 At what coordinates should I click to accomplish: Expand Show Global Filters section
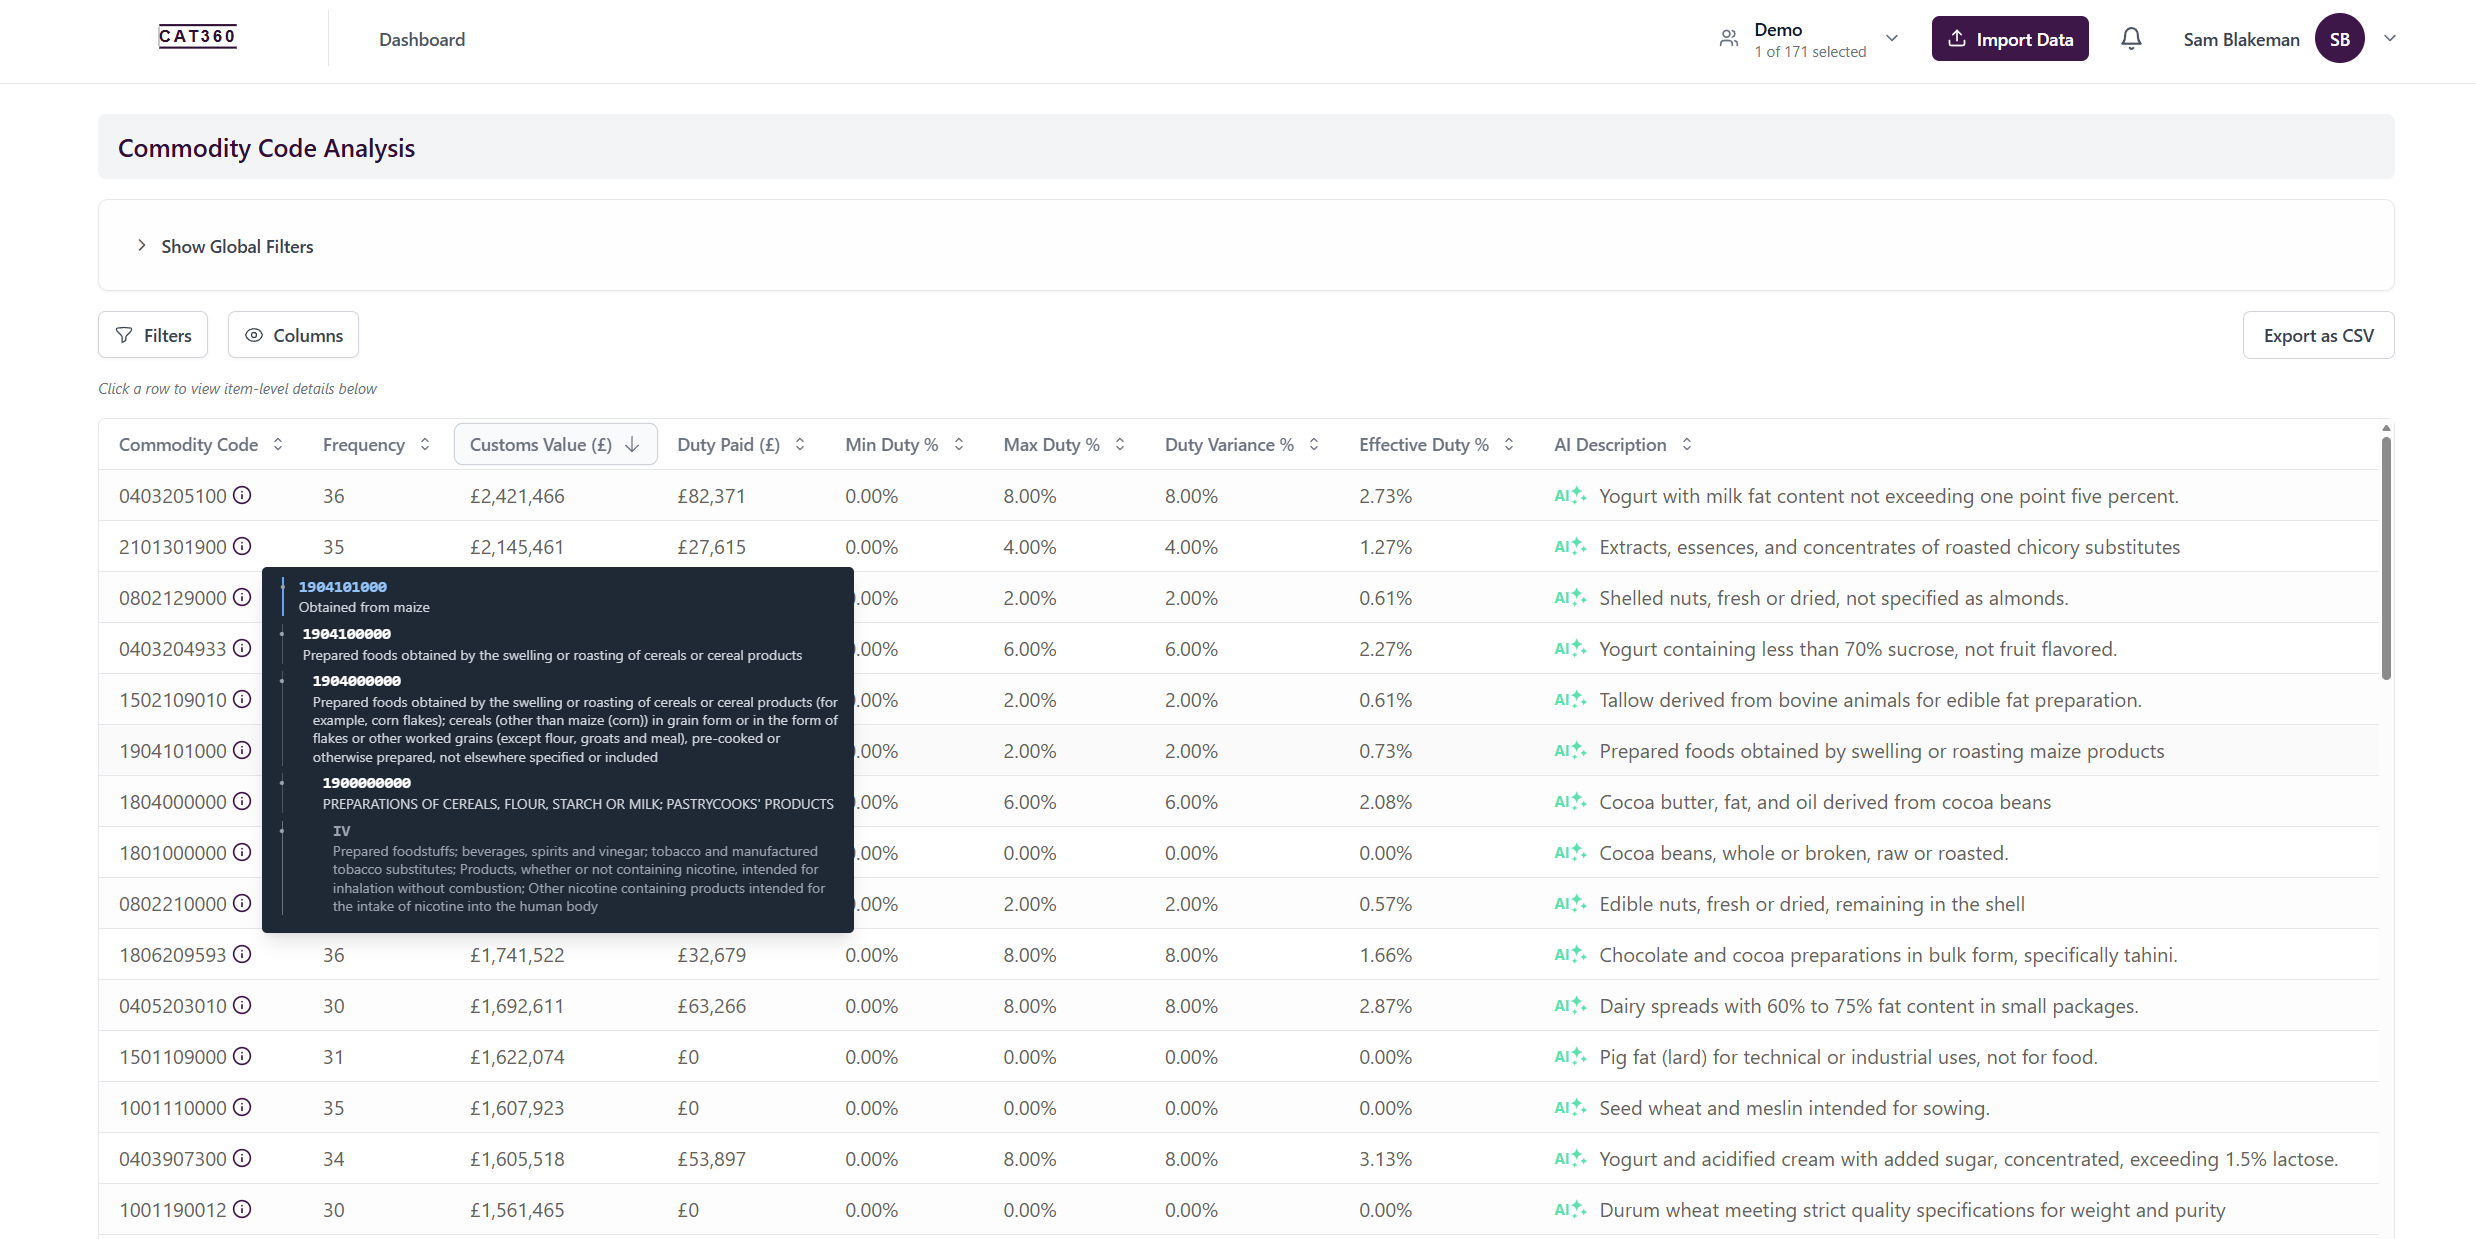(x=226, y=246)
